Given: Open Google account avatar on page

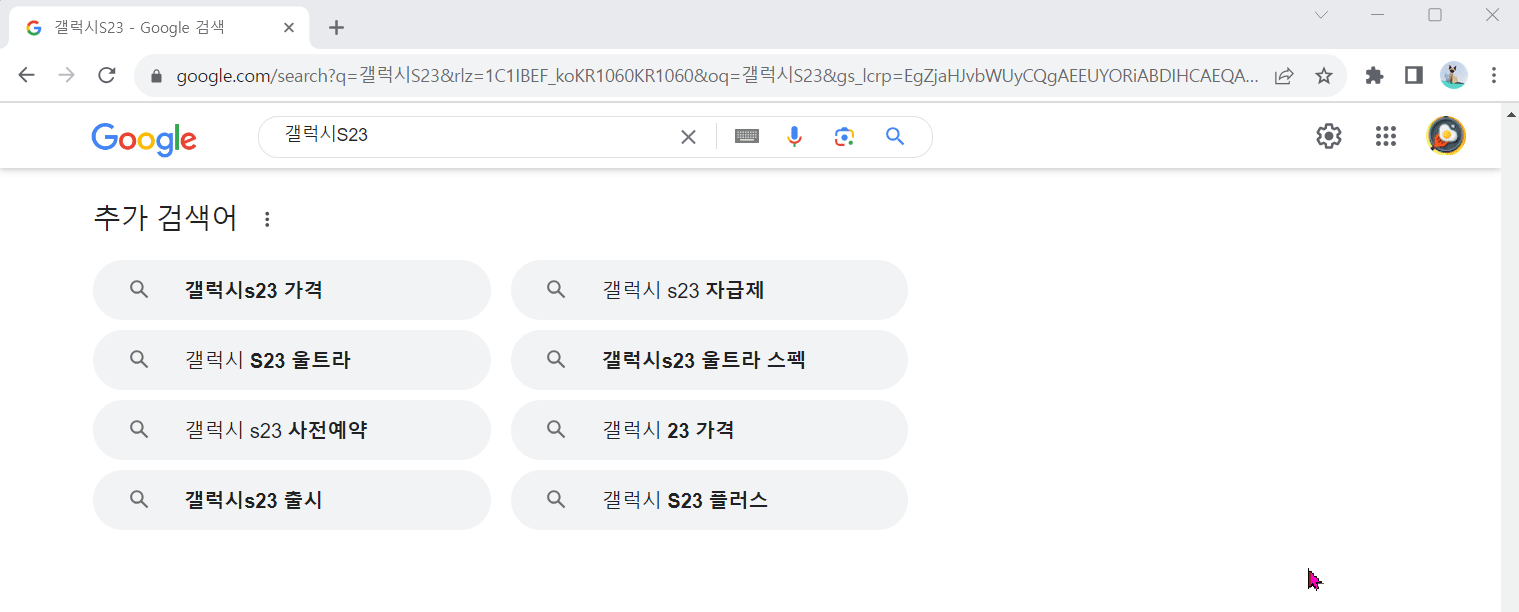Looking at the screenshot, I should point(1446,136).
